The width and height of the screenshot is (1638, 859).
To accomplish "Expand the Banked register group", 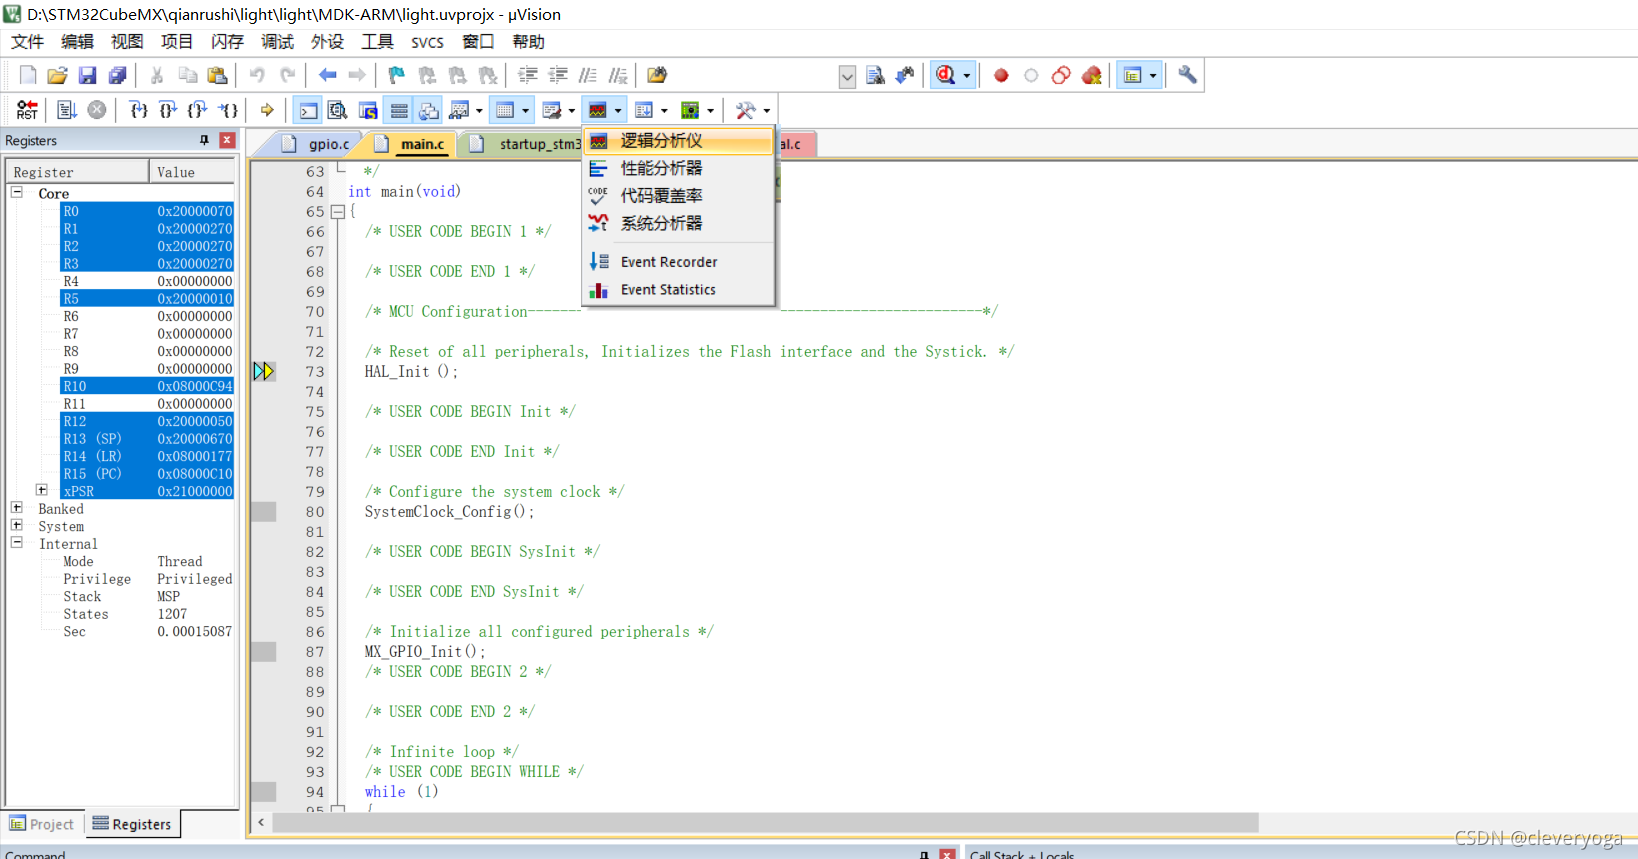I will tap(17, 508).
